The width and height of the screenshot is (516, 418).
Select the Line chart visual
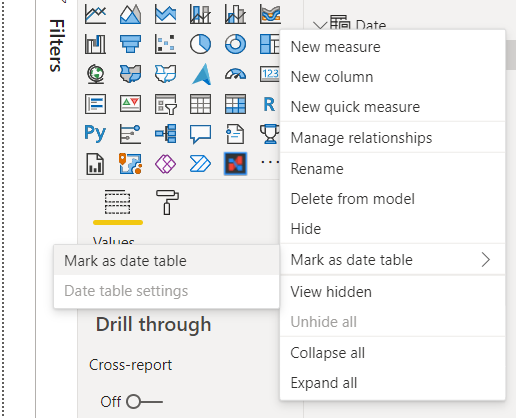tap(95, 14)
